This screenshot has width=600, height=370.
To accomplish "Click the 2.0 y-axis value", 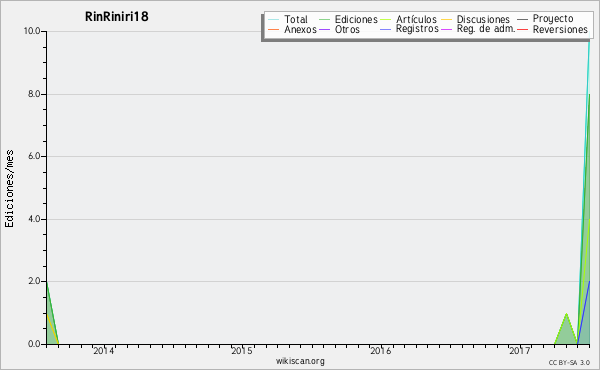I will (x=34, y=281).
